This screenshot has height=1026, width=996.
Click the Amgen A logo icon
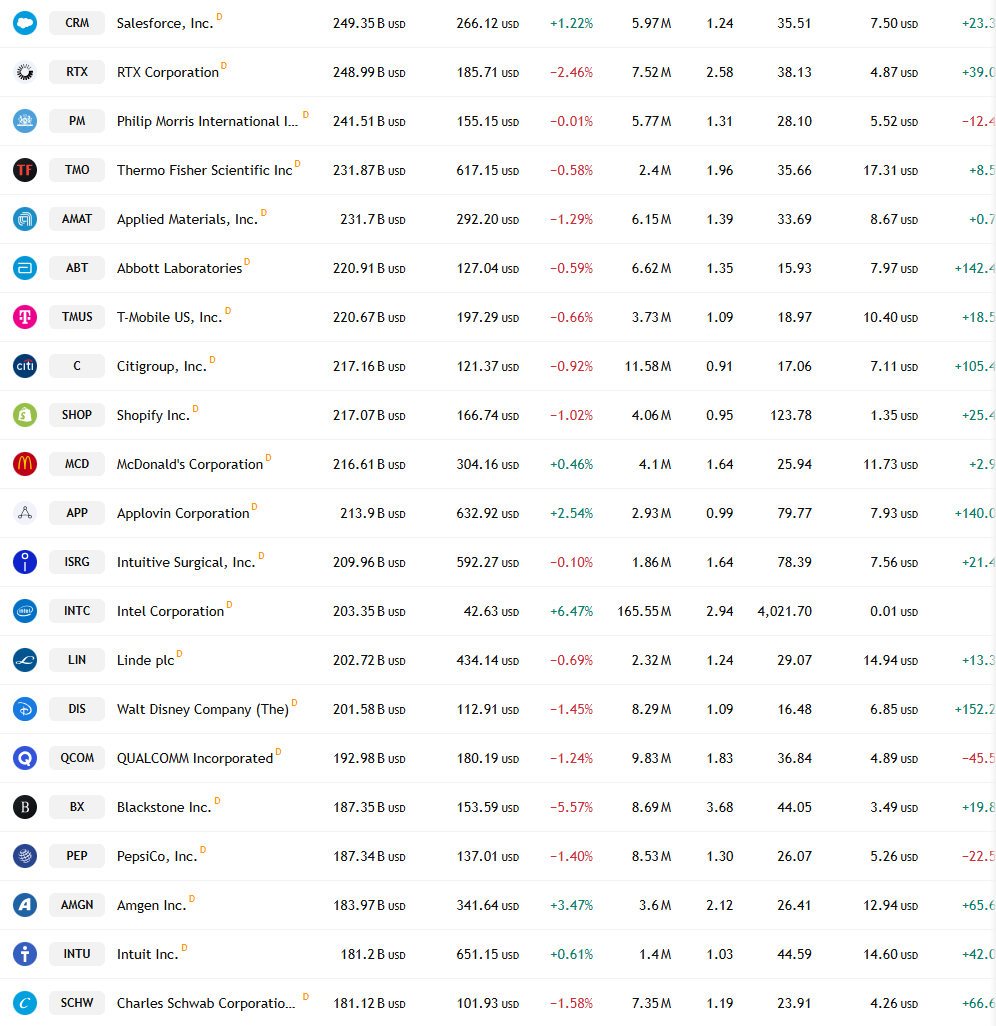25,905
